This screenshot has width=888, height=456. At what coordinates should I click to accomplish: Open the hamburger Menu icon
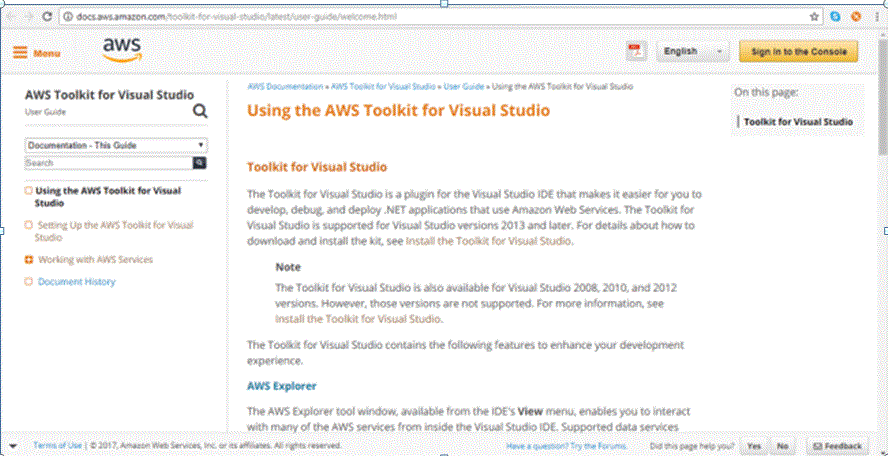coord(20,53)
